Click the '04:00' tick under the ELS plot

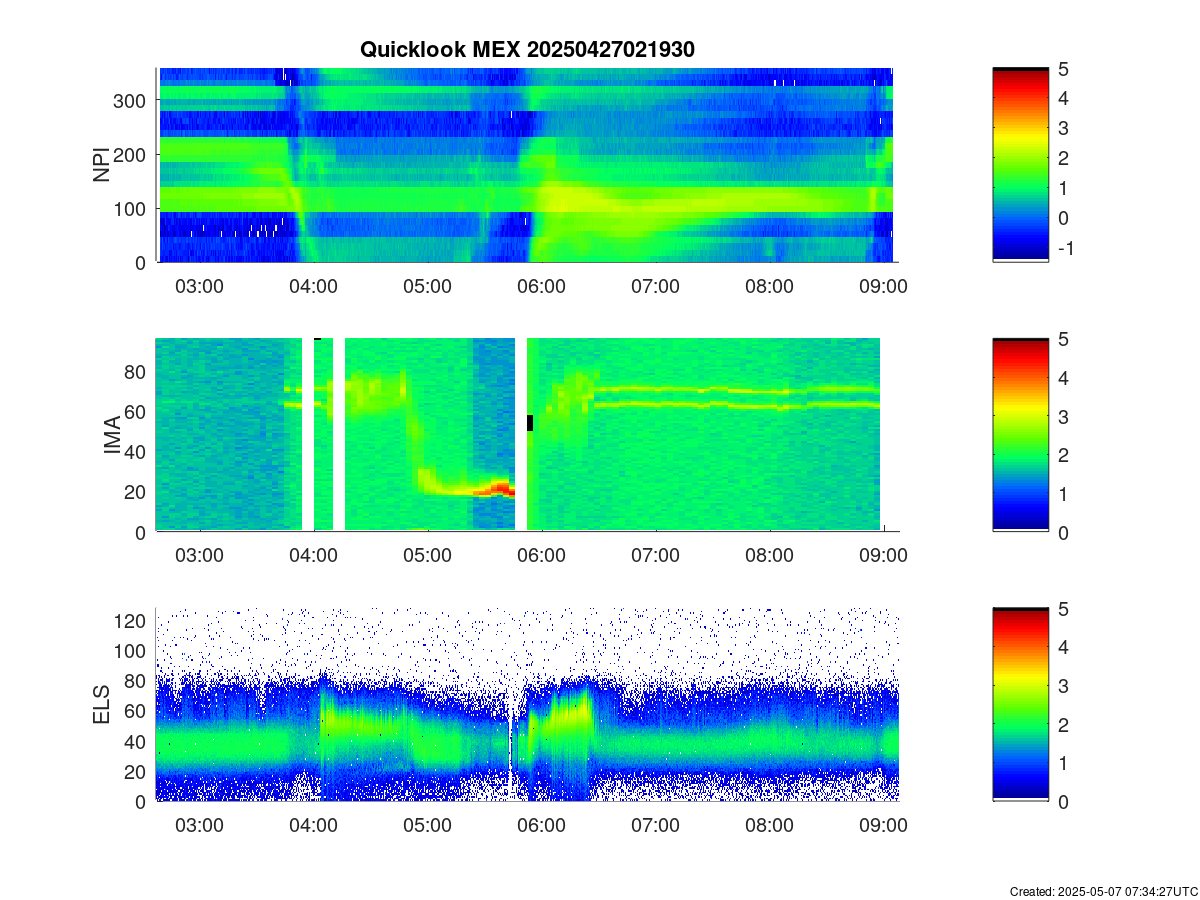pos(313,825)
